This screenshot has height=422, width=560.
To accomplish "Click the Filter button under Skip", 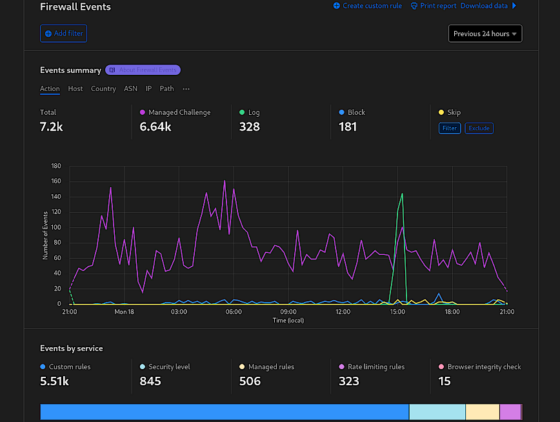I will point(450,128).
